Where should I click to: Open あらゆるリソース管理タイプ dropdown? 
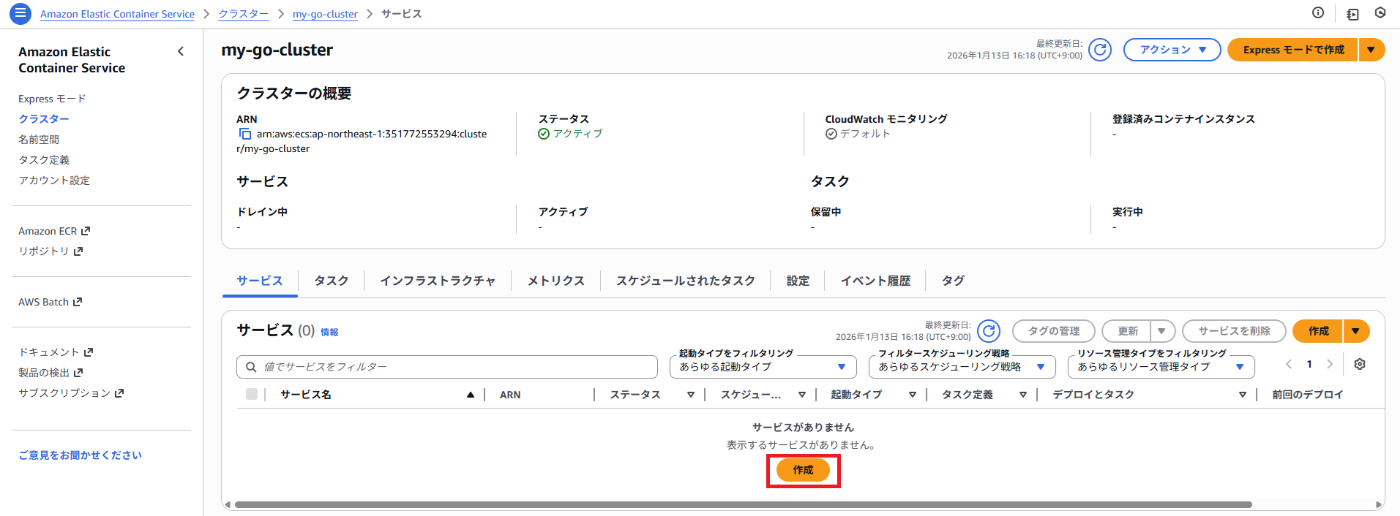tap(1161, 367)
